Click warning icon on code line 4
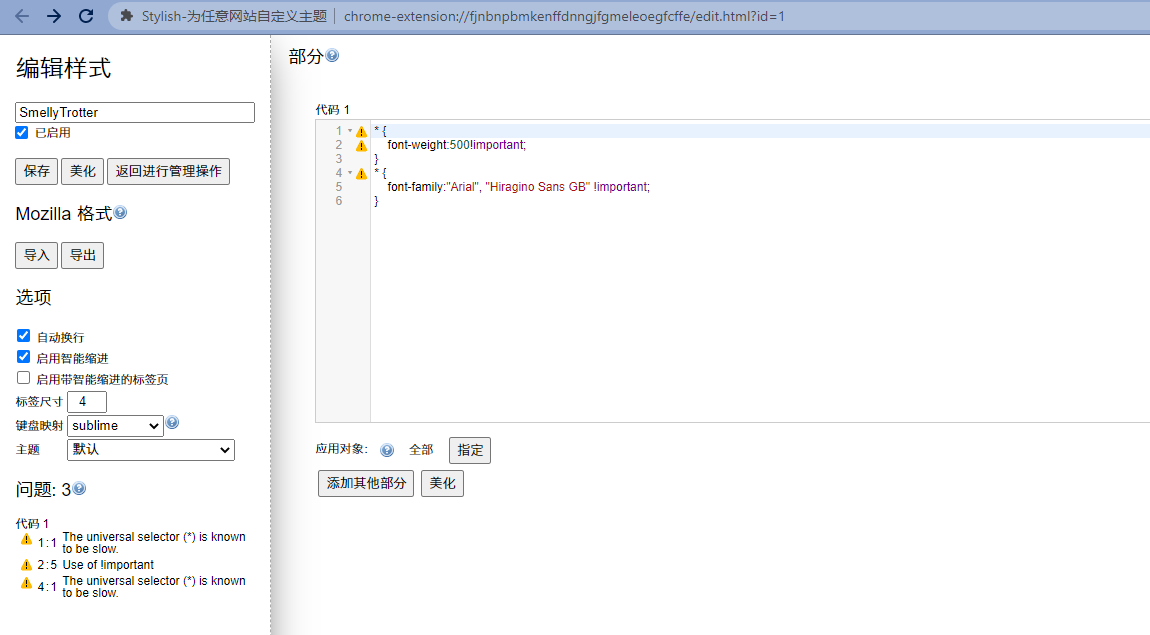Image resolution: width=1150 pixels, height=635 pixels. click(362, 174)
